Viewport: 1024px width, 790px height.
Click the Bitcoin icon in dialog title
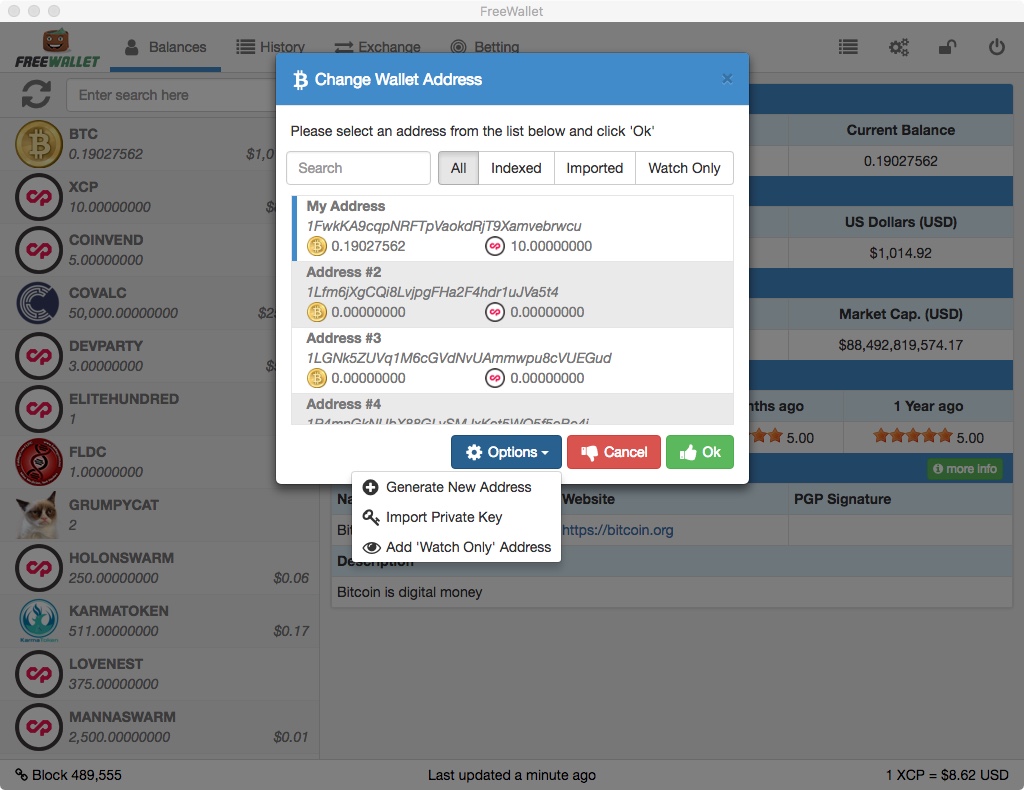300,80
